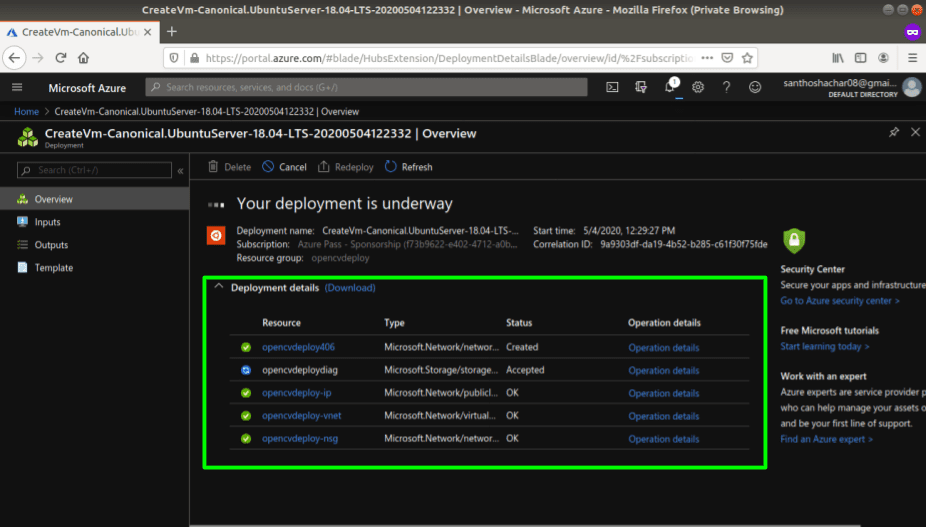The image size is (926, 527).
Task: Go back in Firefox
Action: click(15, 58)
